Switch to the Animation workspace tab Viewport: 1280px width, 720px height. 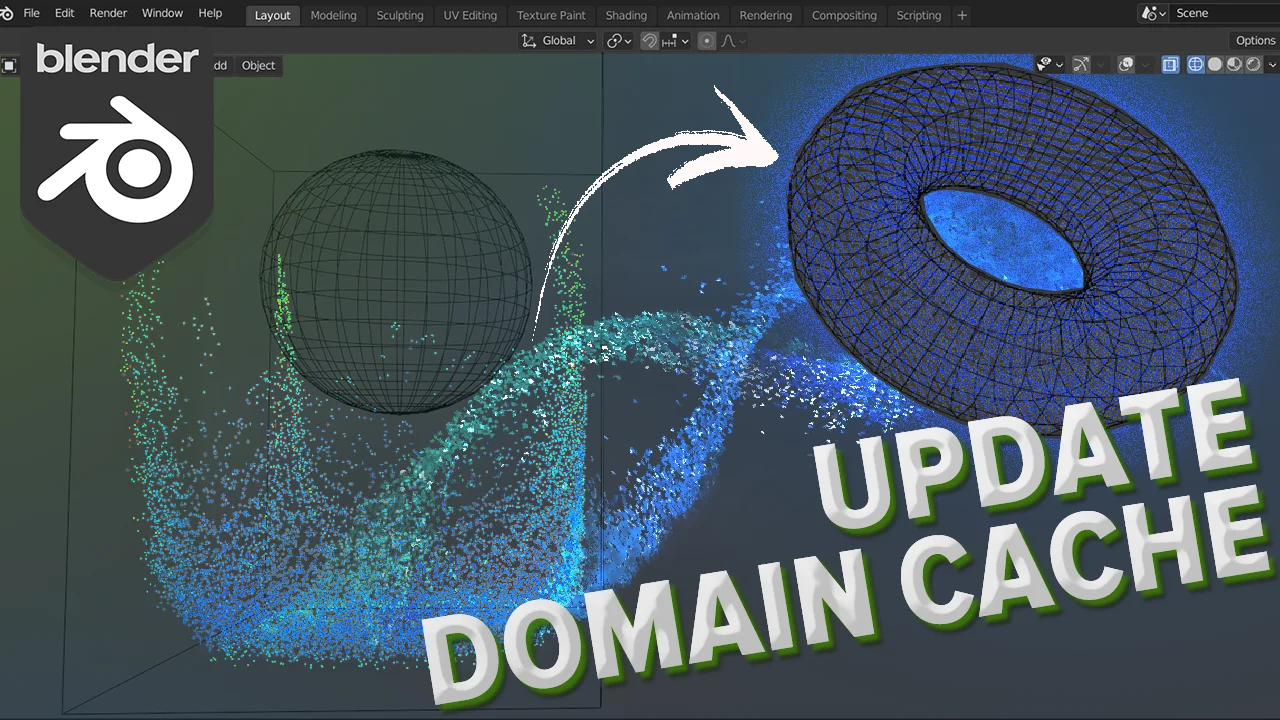pos(692,15)
